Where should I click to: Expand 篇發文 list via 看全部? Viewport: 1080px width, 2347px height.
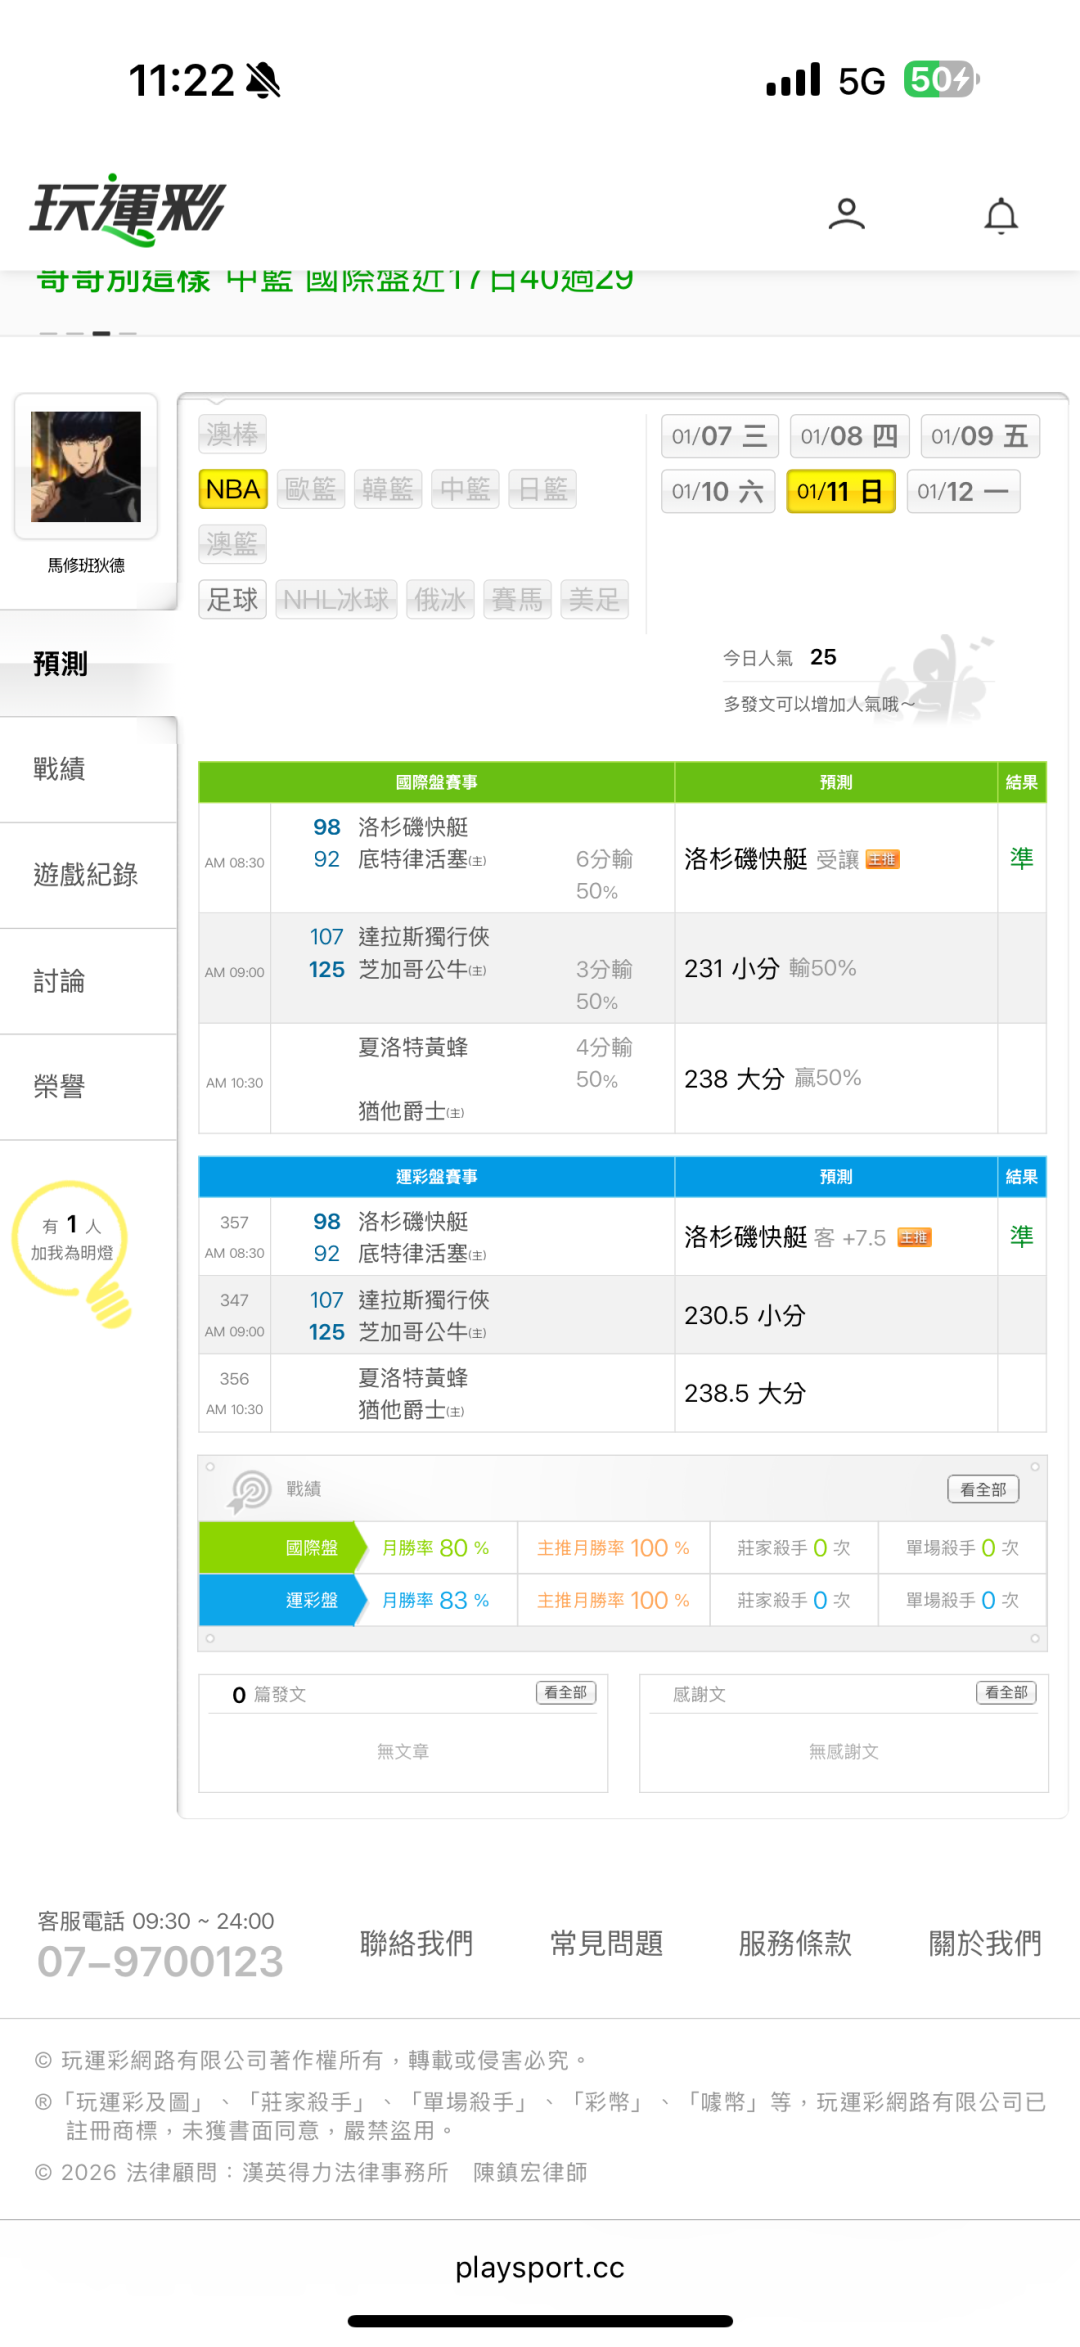click(x=566, y=1692)
